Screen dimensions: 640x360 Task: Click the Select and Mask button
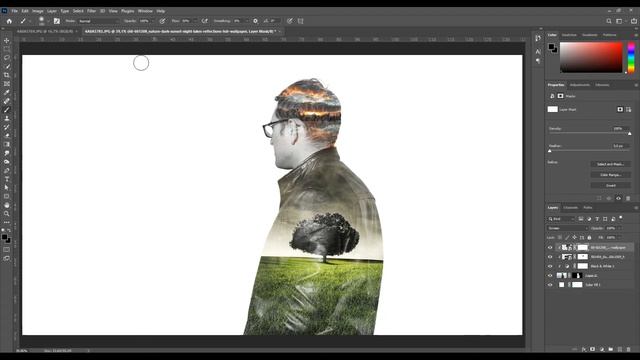point(611,164)
